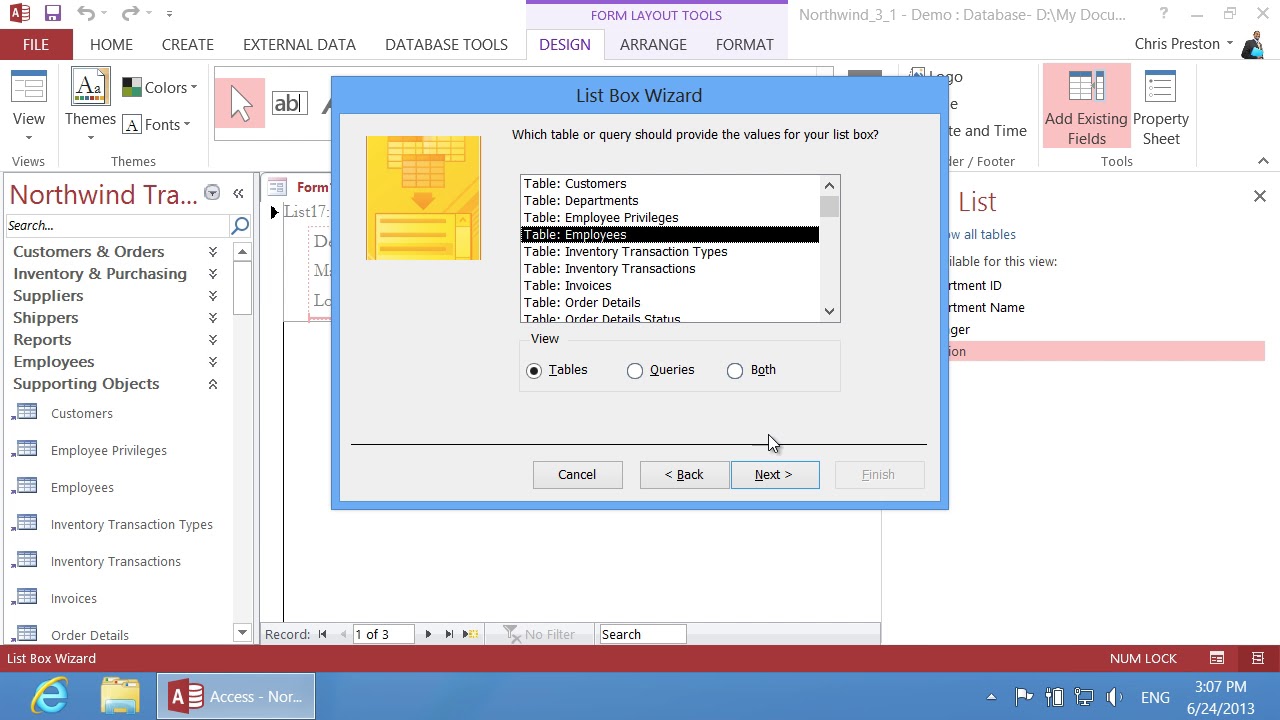Click the navigation pane scroll down arrow
Image resolution: width=1280 pixels, height=720 pixels.
click(x=242, y=633)
